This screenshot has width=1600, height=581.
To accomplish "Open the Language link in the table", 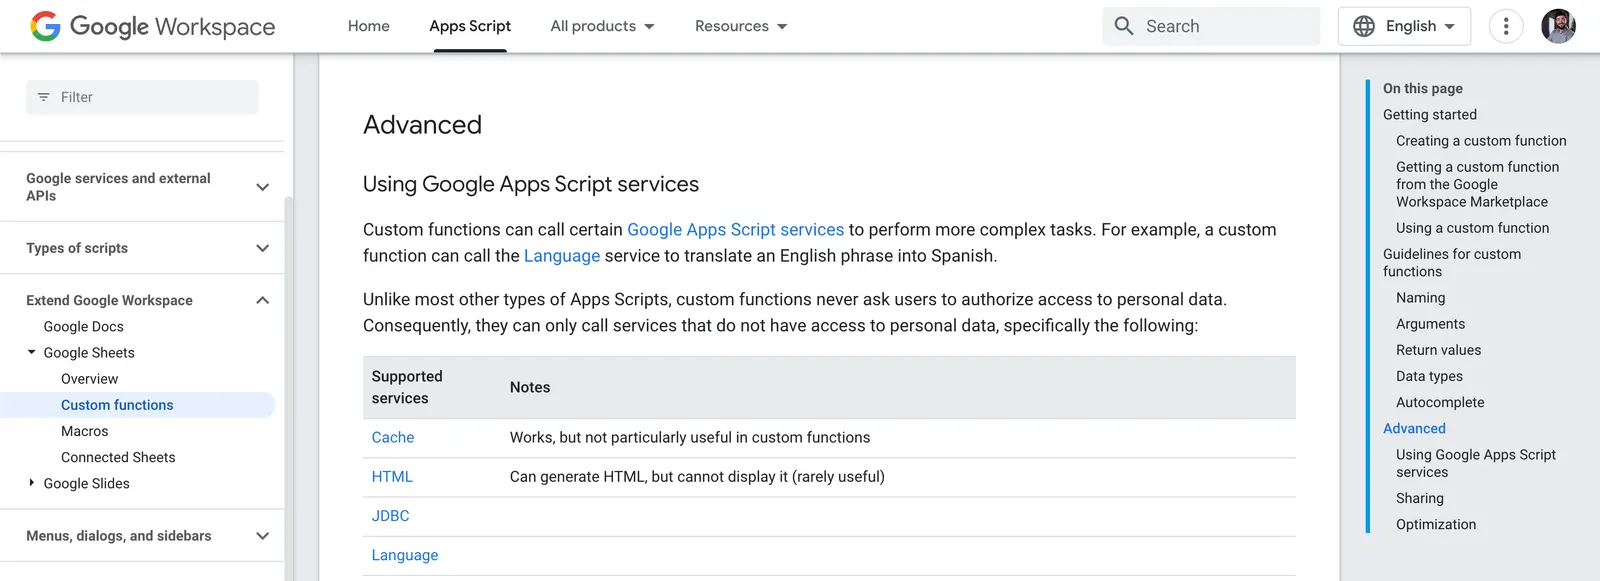I will [x=405, y=555].
